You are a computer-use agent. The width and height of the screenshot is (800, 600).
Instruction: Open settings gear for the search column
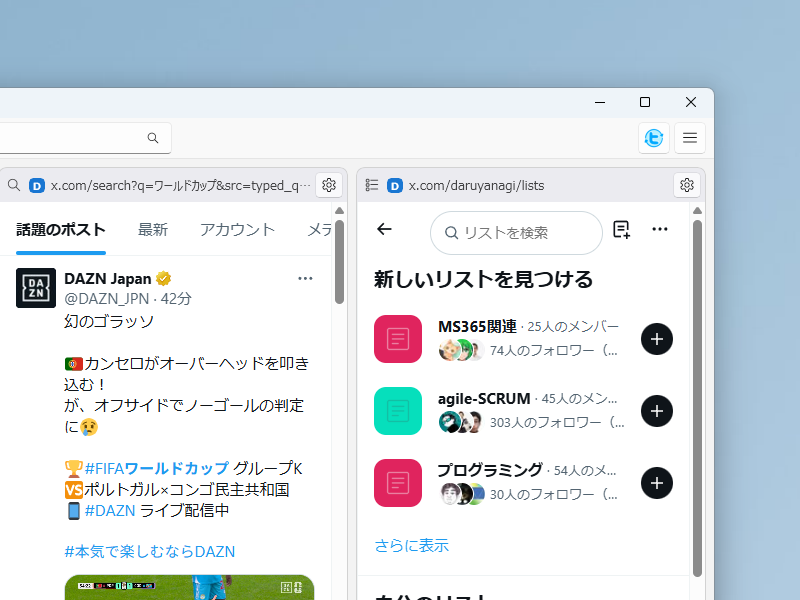click(x=329, y=185)
